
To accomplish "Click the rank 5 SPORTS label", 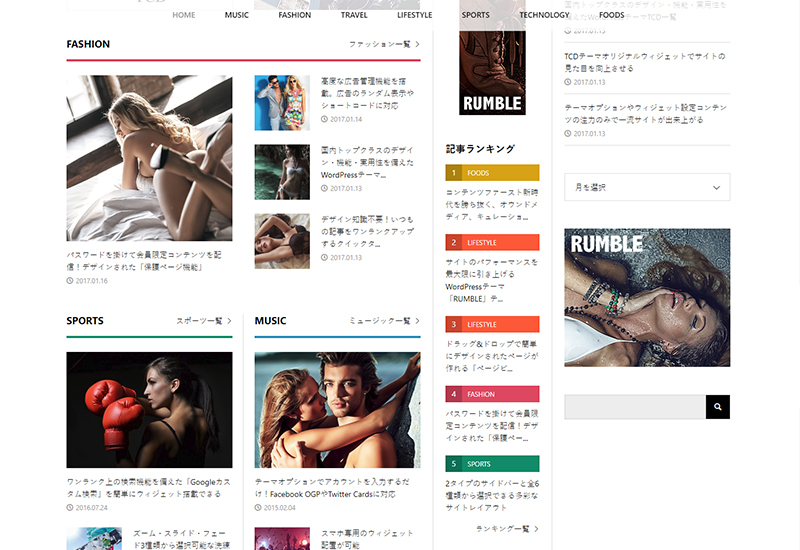I will (492, 464).
